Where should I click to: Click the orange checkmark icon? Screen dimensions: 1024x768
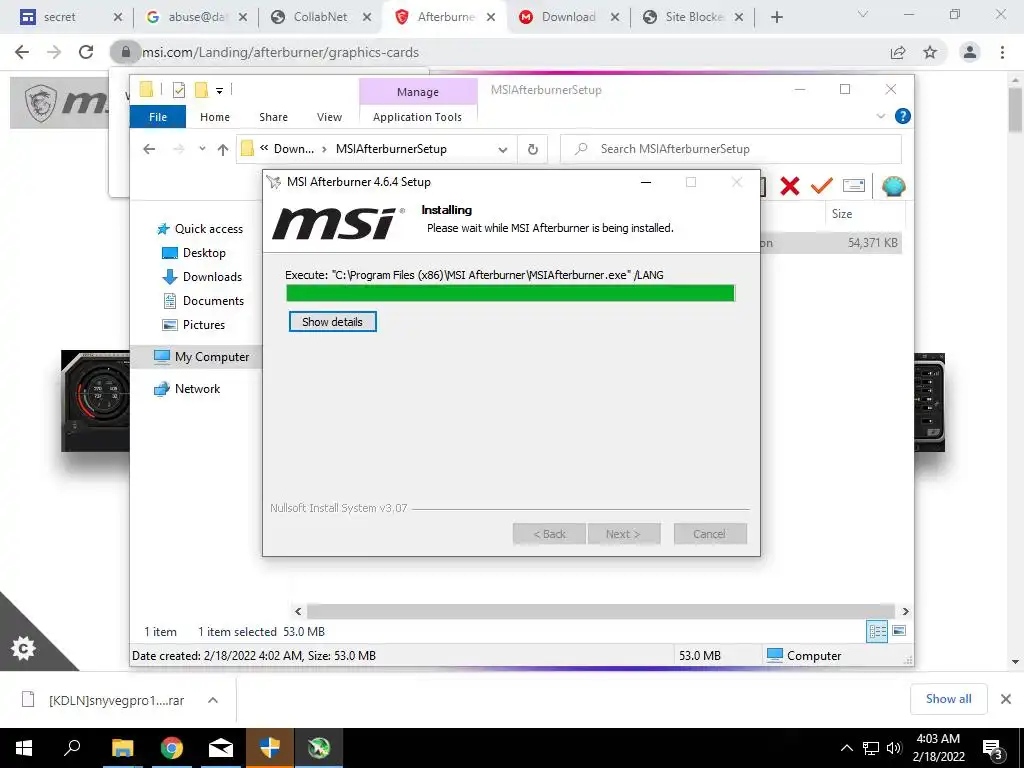[822, 186]
